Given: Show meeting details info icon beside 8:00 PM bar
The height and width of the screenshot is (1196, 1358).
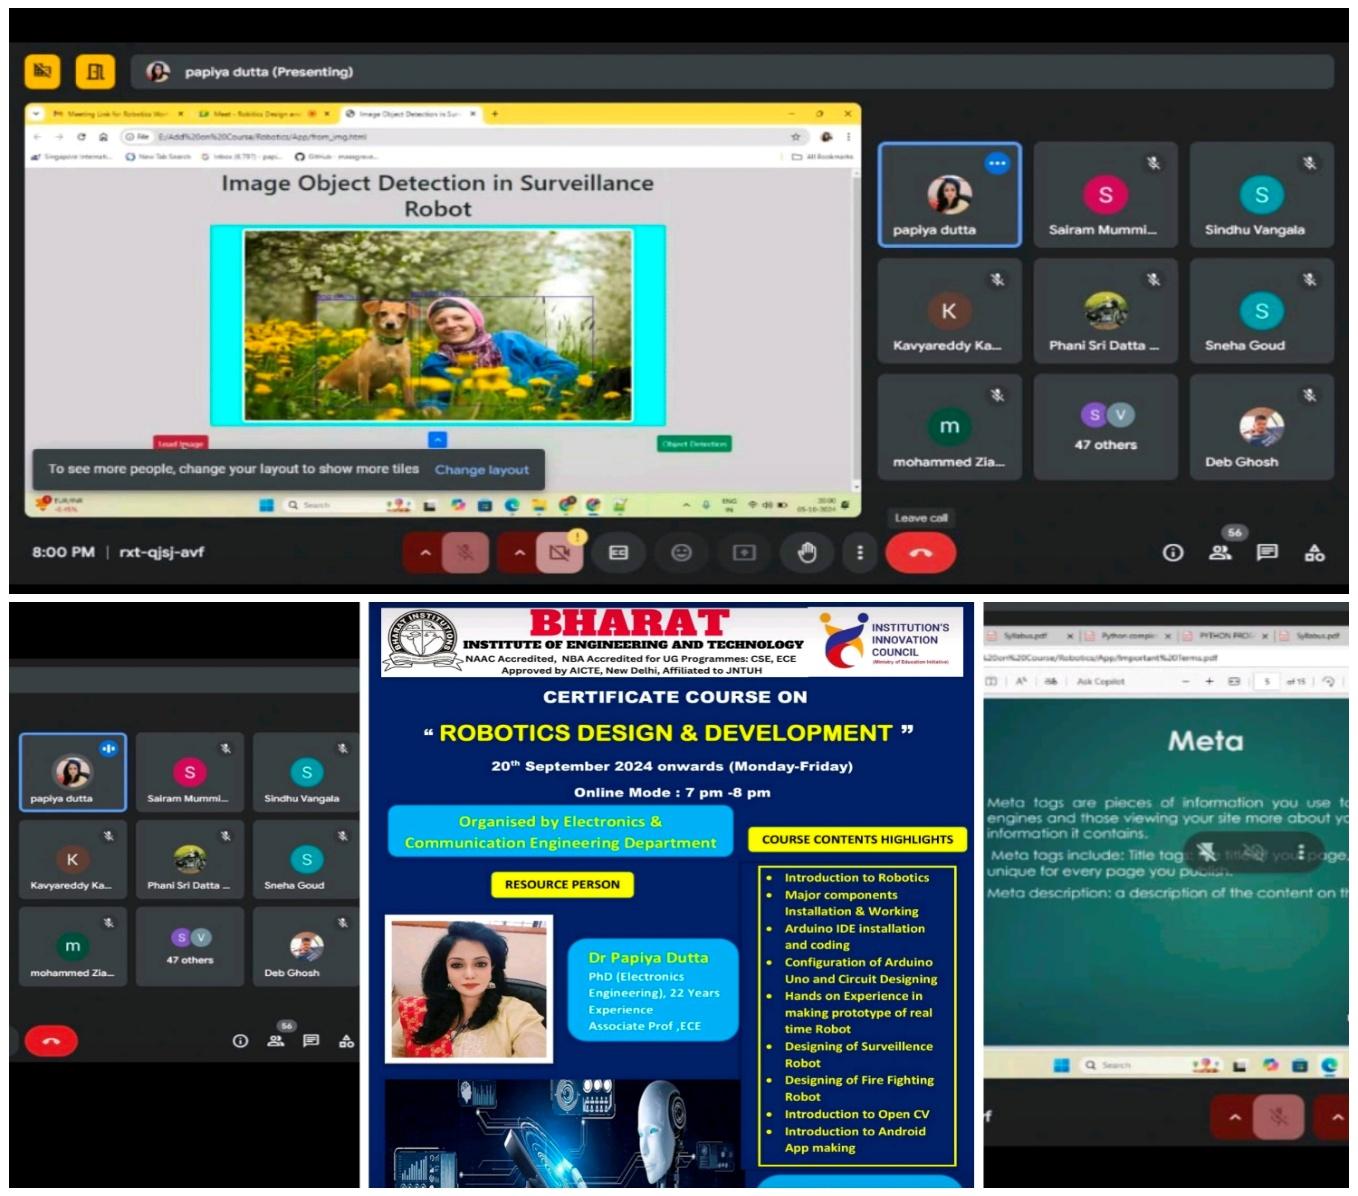Looking at the screenshot, I should 1173,552.
